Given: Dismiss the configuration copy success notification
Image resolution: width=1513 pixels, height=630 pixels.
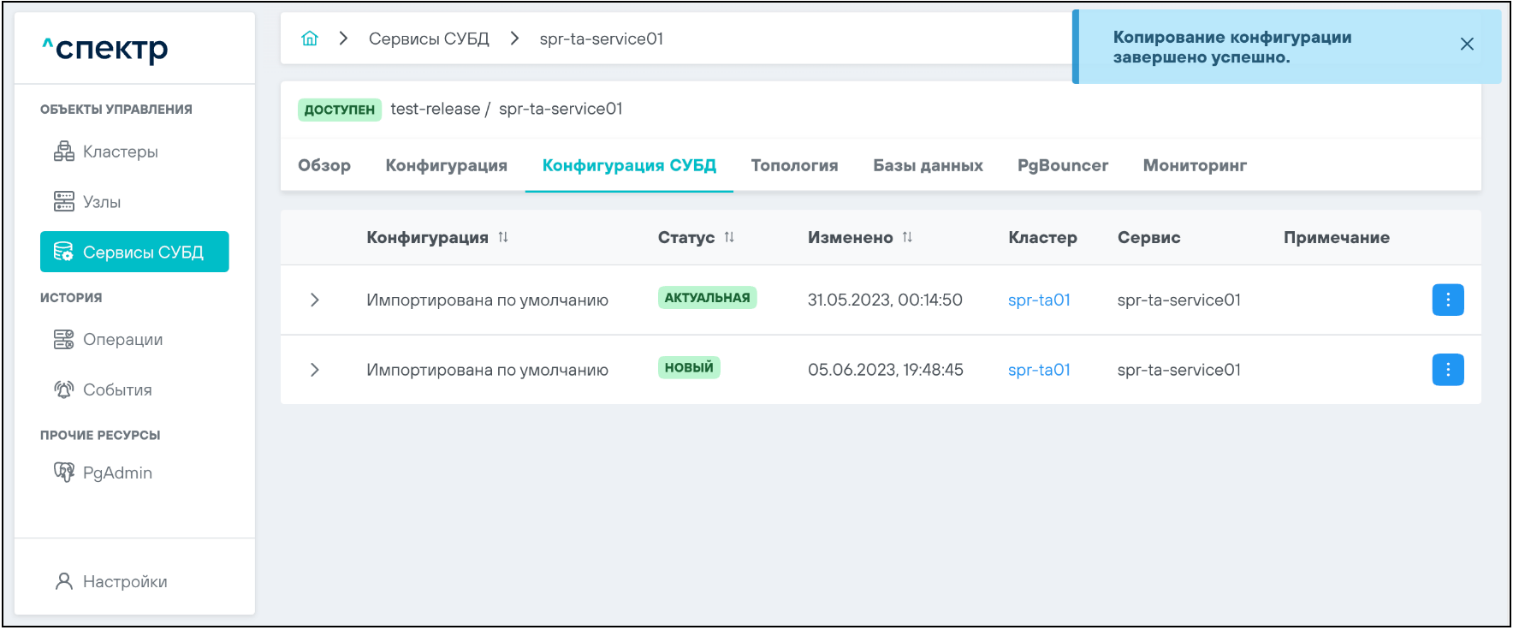Looking at the screenshot, I should point(1466,44).
